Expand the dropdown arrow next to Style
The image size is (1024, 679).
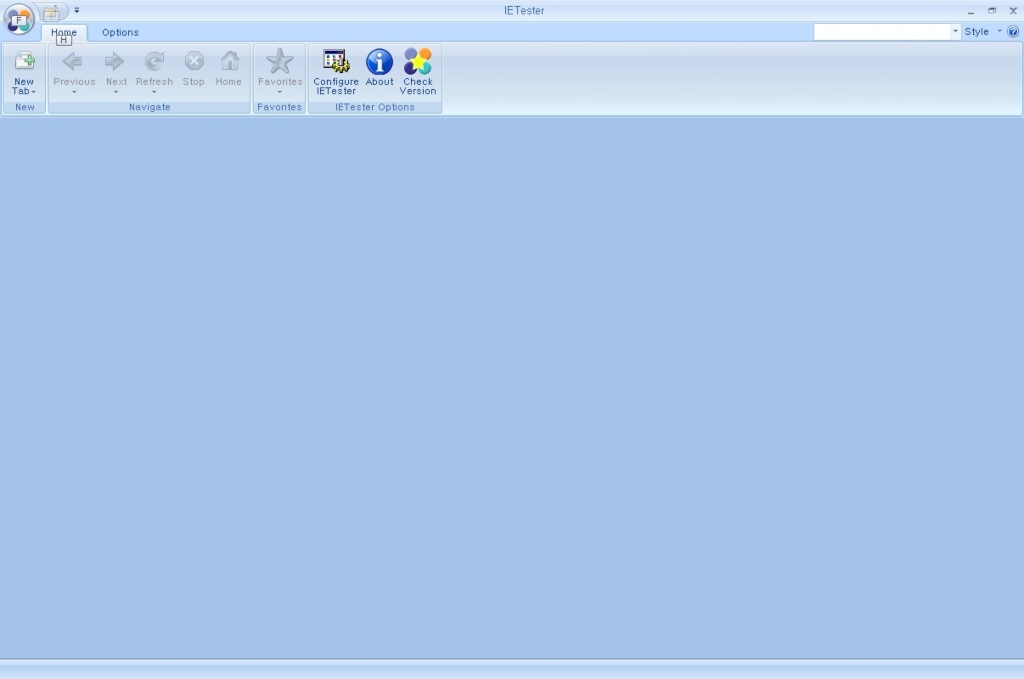999,31
